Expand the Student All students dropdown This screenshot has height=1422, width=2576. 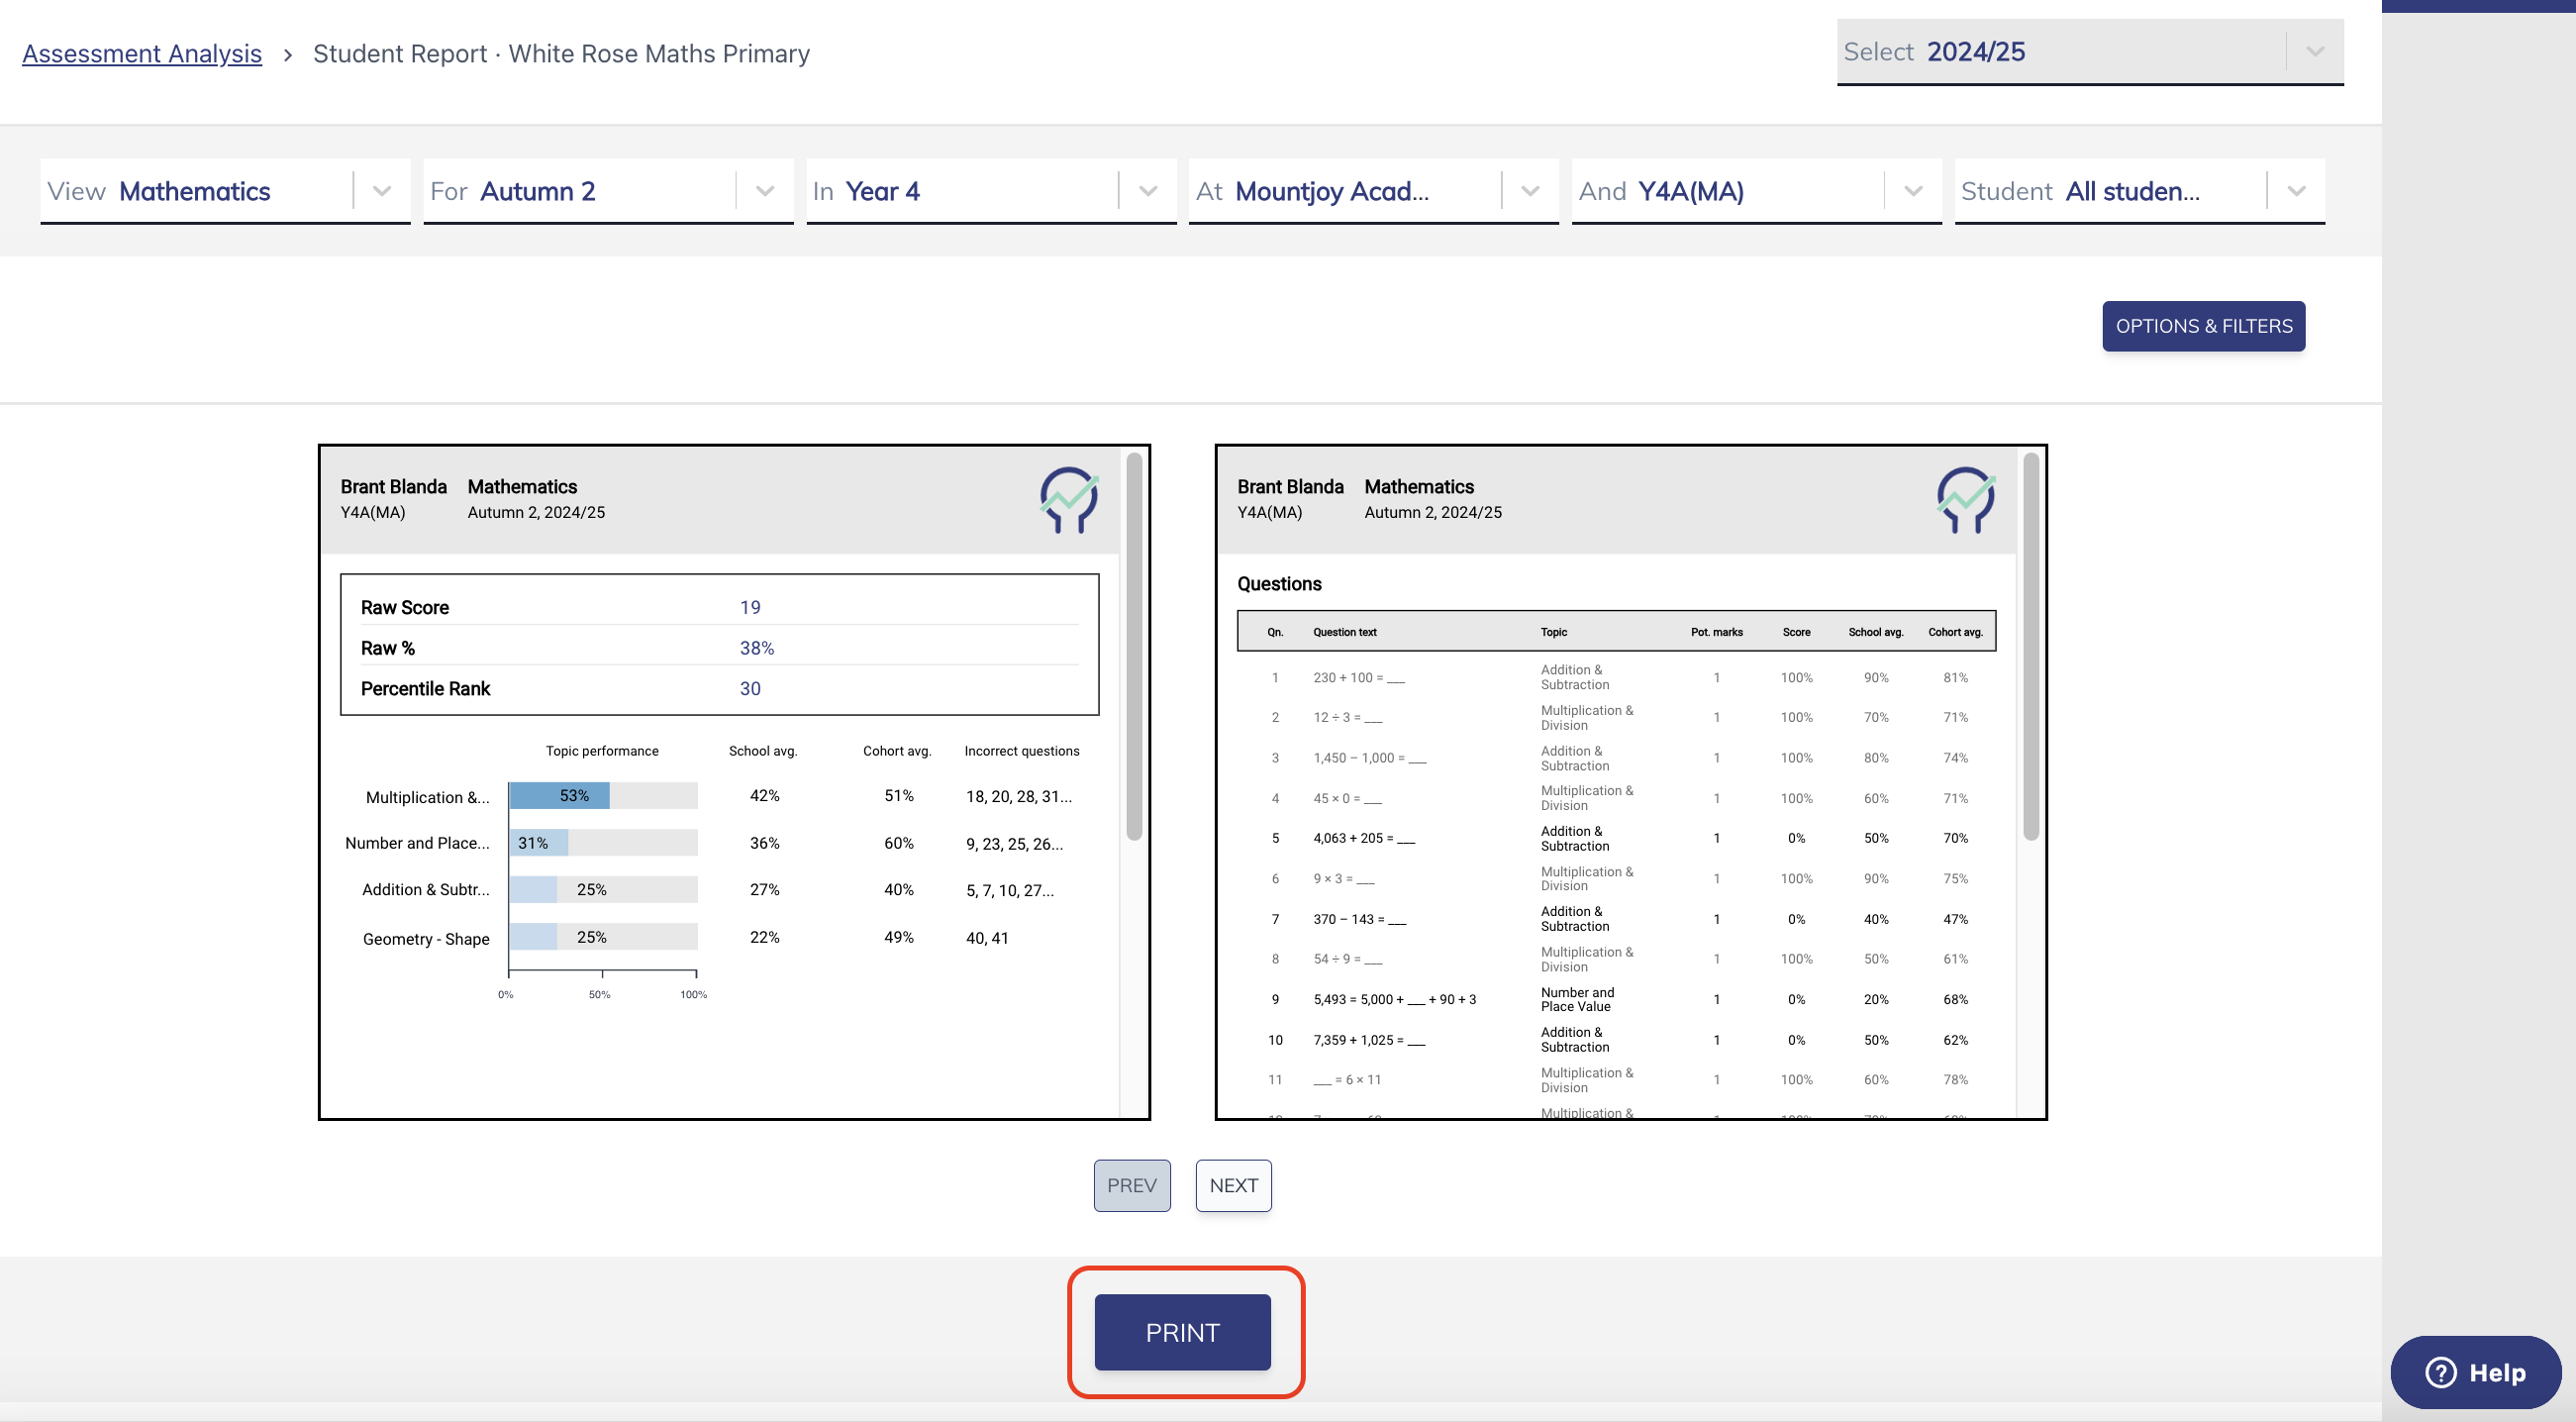2140,191
